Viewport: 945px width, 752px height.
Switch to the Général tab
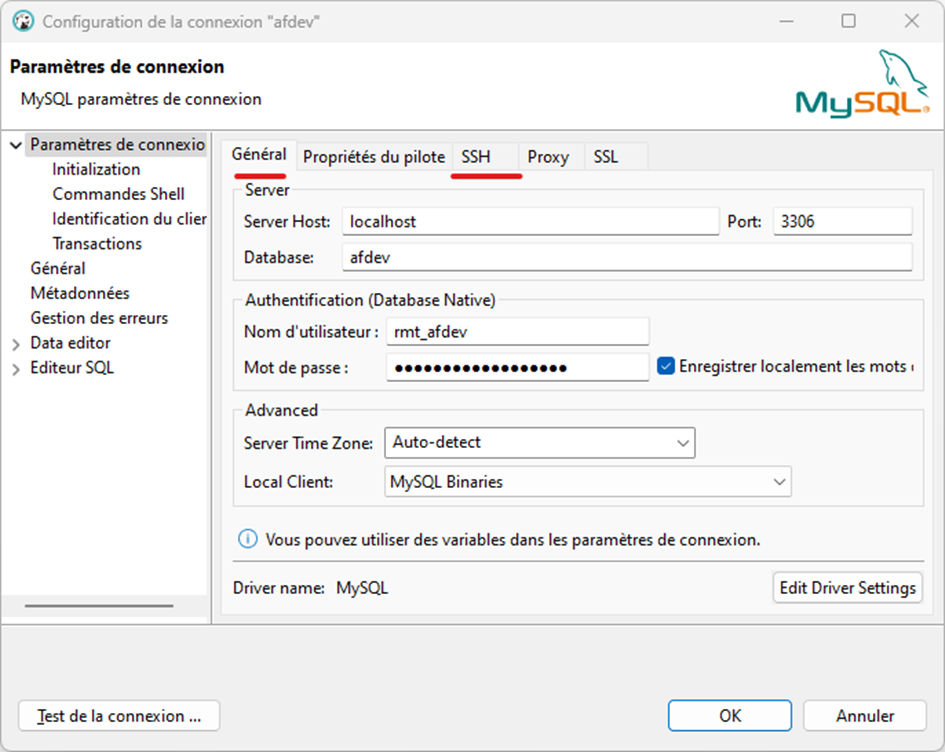(x=259, y=155)
